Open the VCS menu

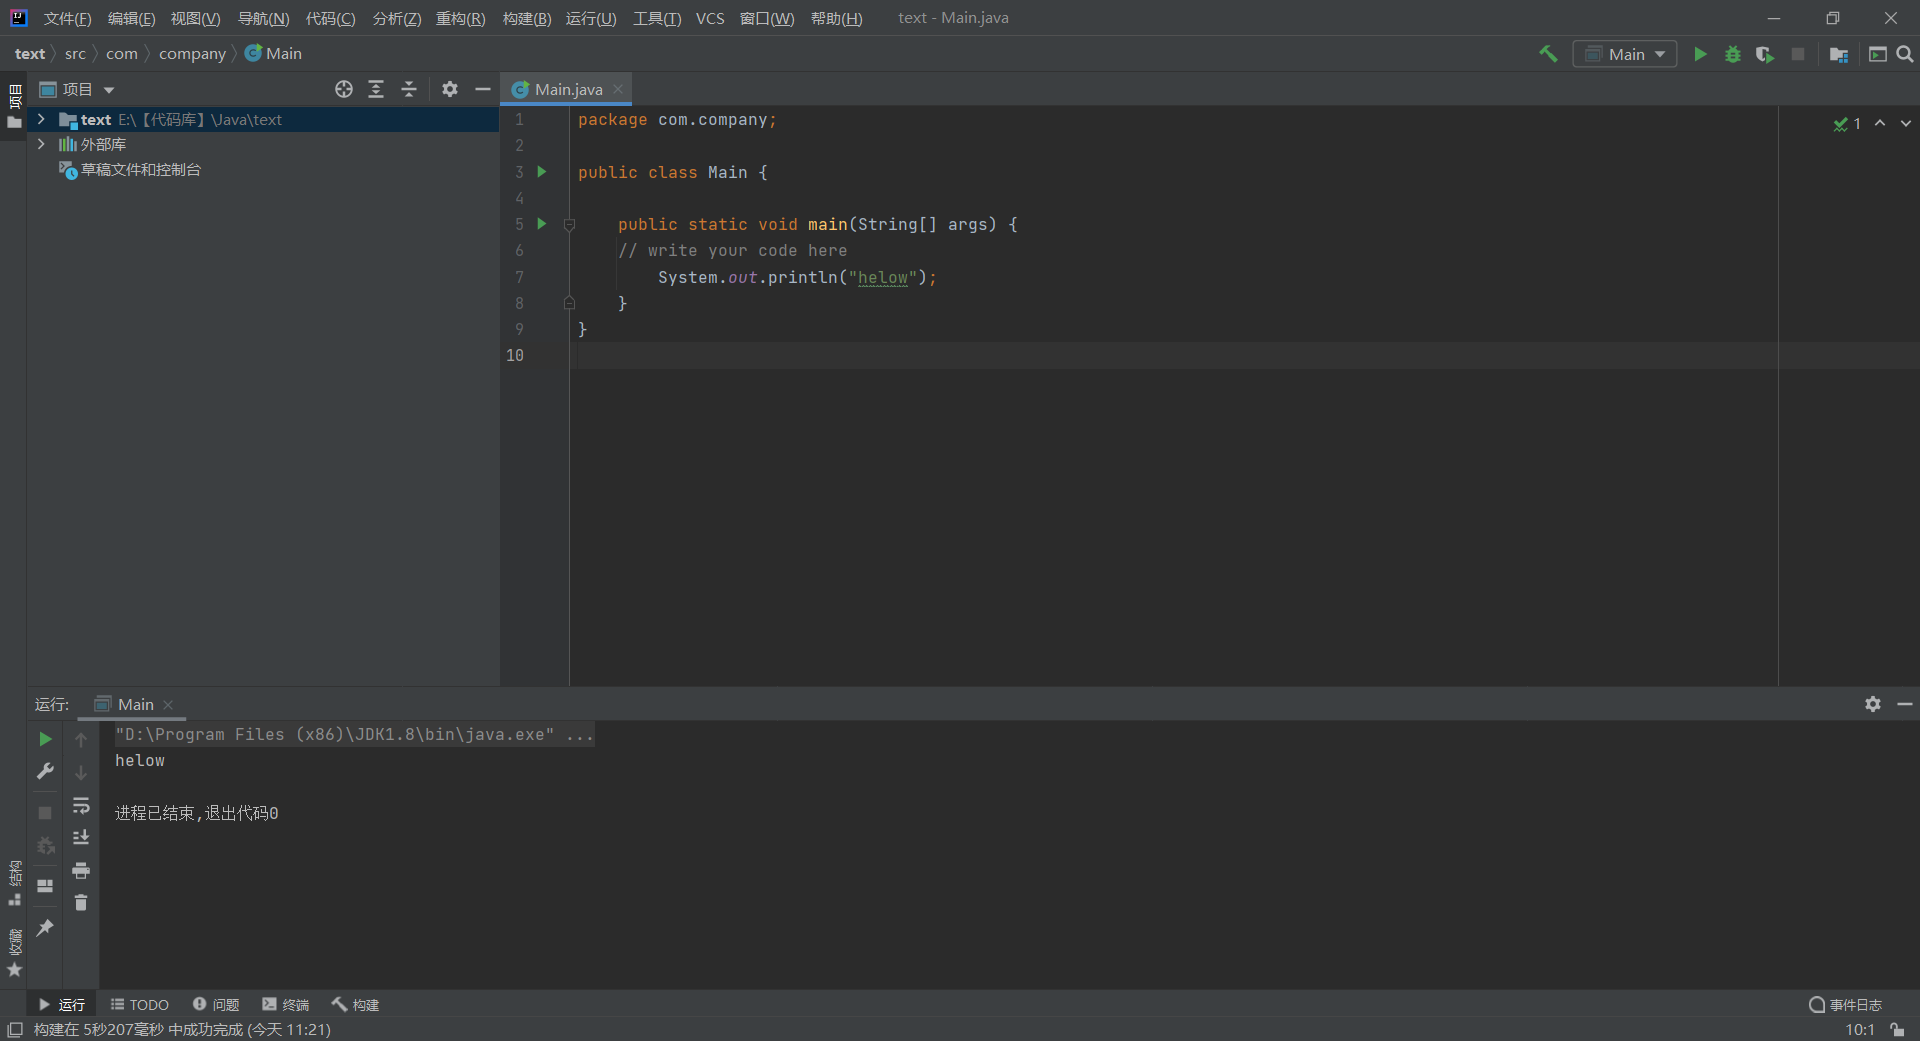coord(710,18)
